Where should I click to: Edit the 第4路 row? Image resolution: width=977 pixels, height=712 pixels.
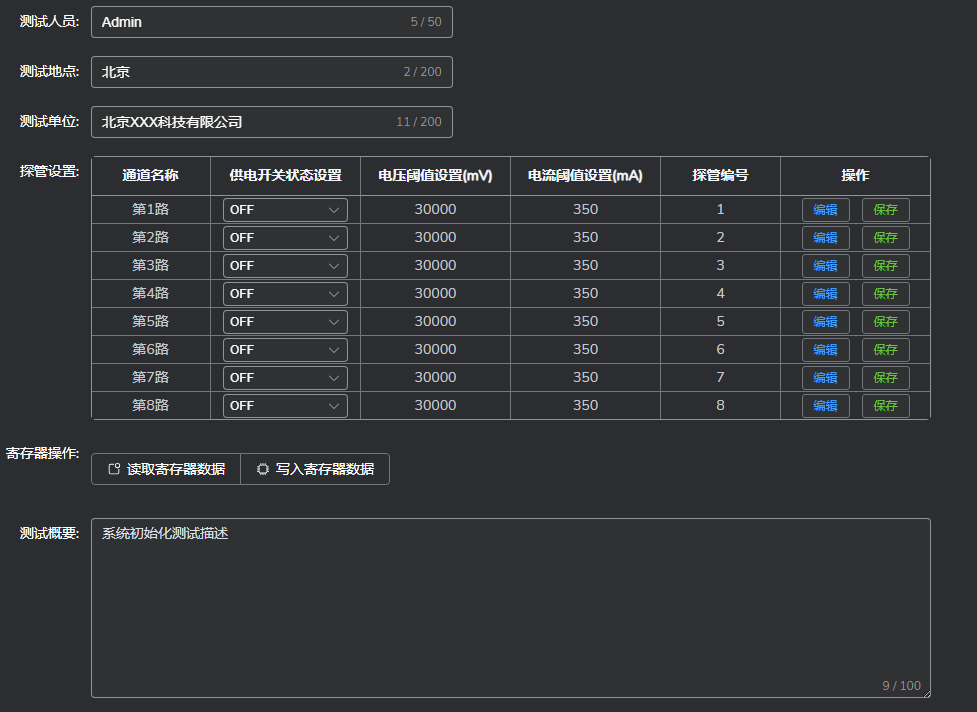tap(825, 294)
